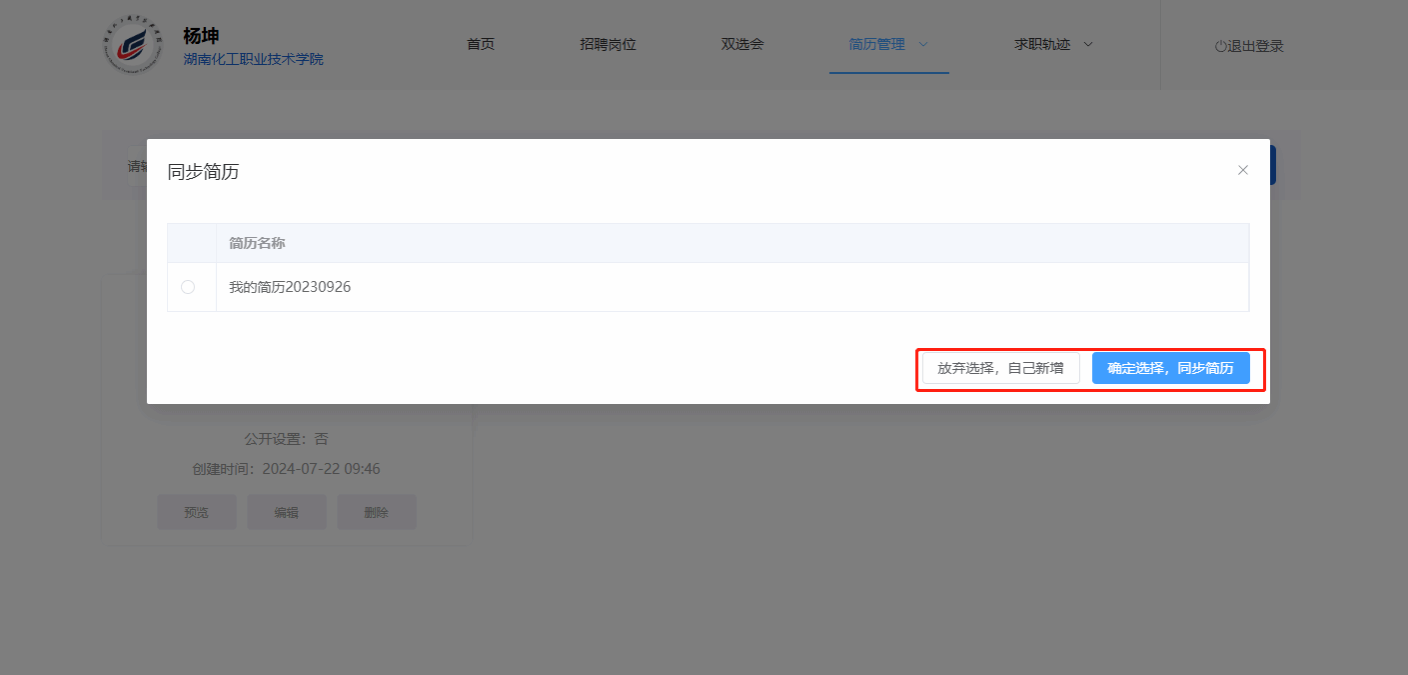The width and height of the screenshot is (1408, 675).
Task: Click the power icon beside 退出登录
Action: coord(1220,46)
